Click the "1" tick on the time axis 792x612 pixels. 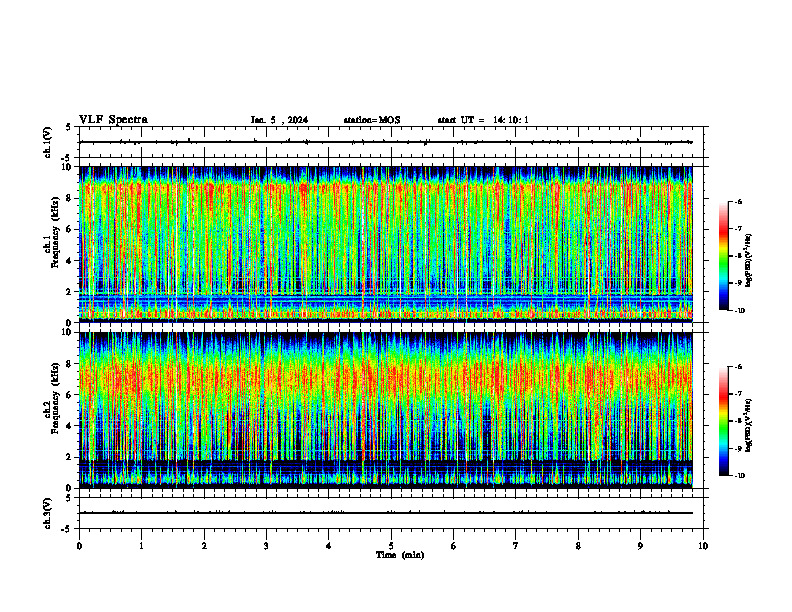coord(141,546)
